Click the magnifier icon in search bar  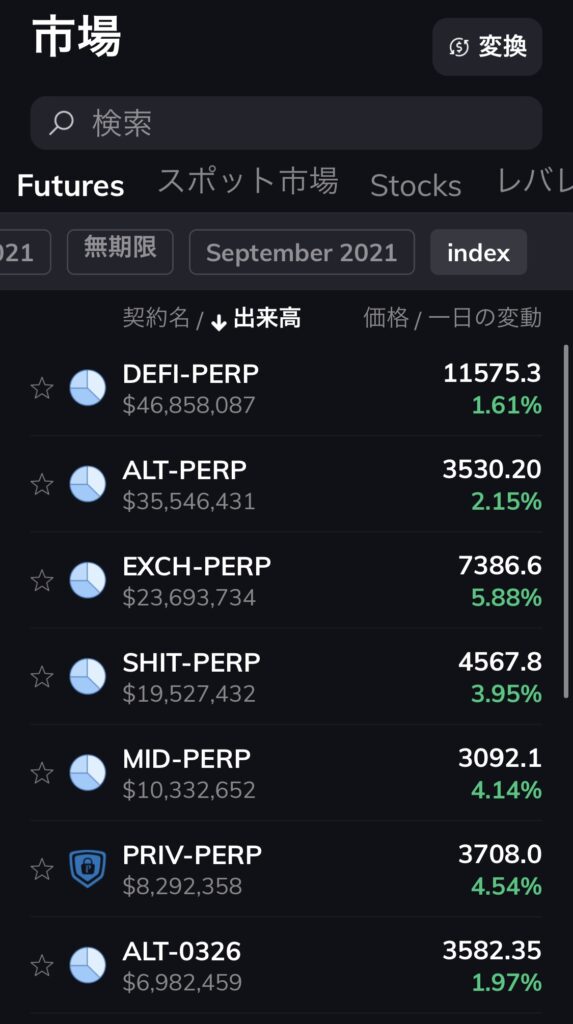[61, 123]
